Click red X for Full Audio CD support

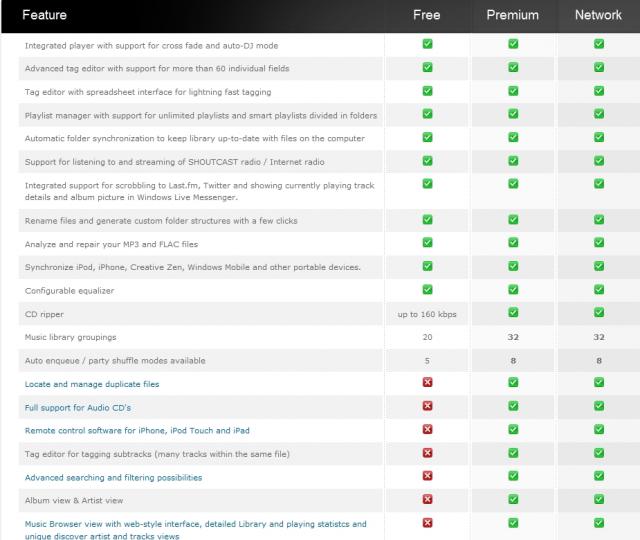[x=427, y=406]
